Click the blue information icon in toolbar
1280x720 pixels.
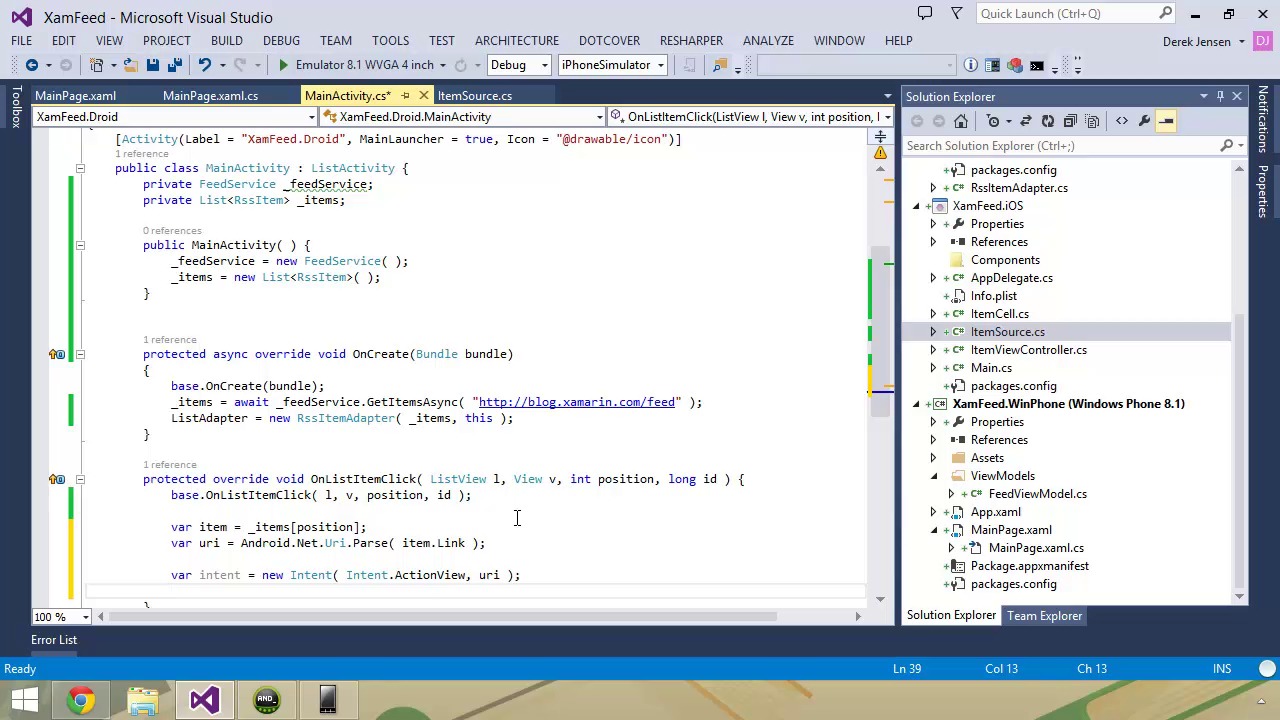971,65
